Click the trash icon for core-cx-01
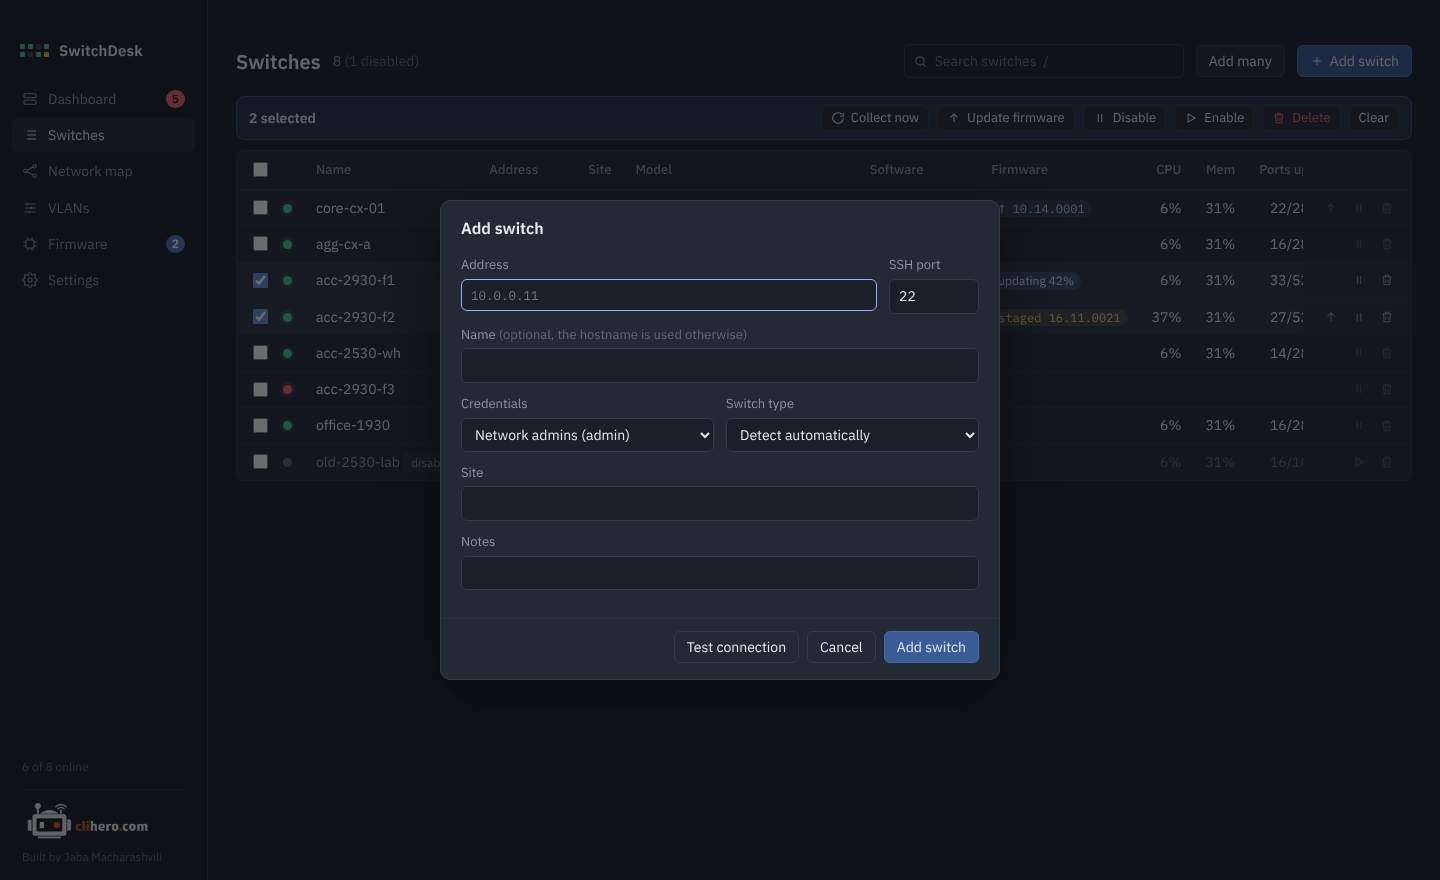Screen dimensions: 1440x880 (1387, 208)
